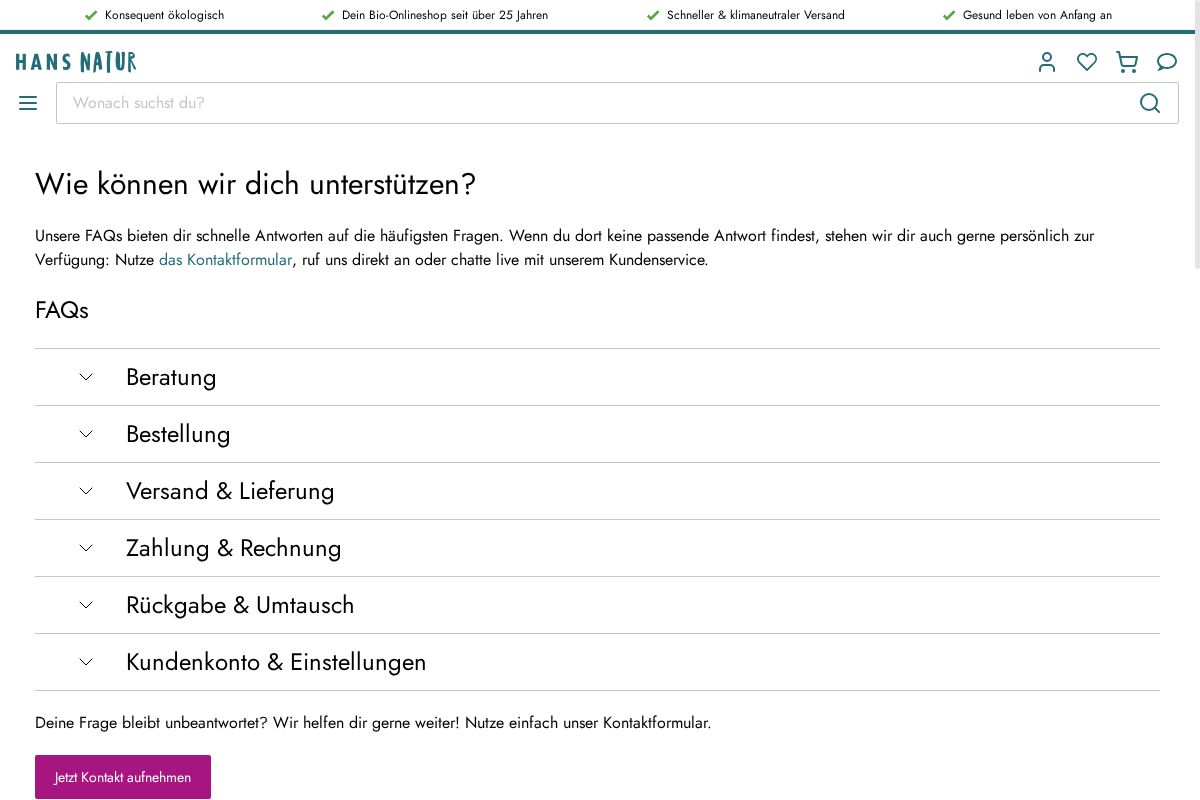This screenshot has width=1200, height=800.
Task: Open the Bestellung FAQ heading
Action: pyautogui.click(x=178, y=434)
